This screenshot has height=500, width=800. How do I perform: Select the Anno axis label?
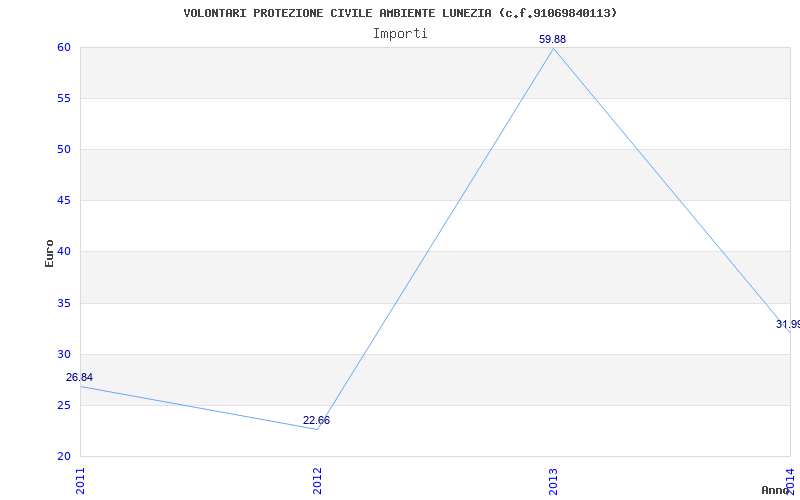(776, 490)
